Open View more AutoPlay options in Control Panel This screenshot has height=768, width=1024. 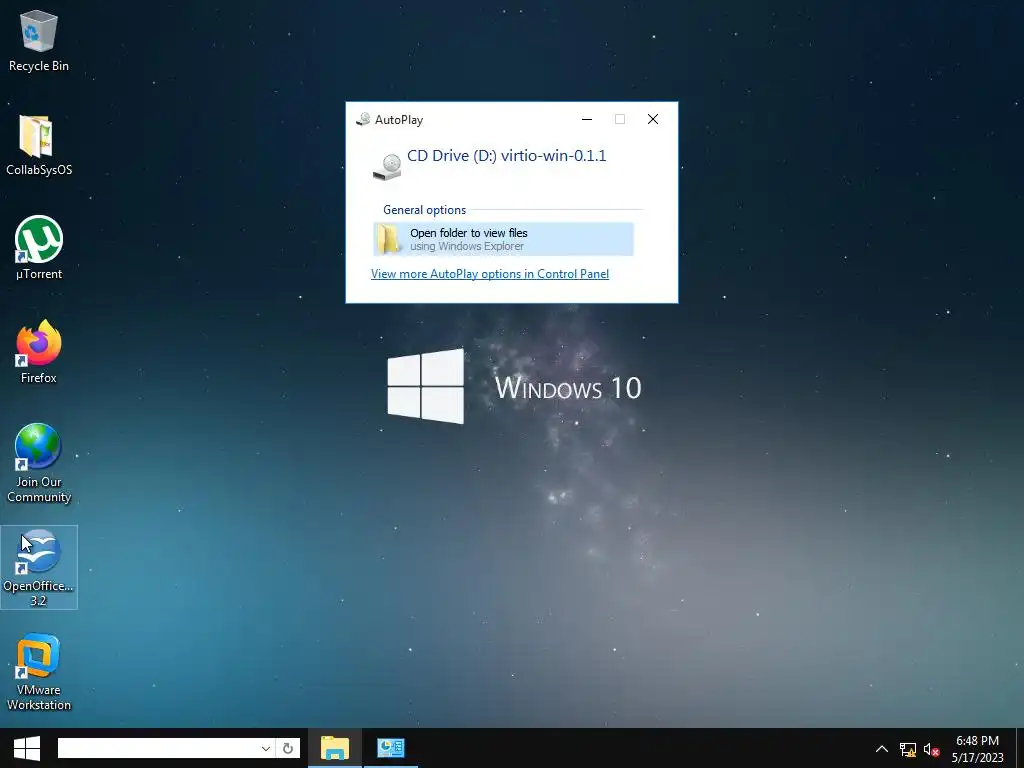click(490, 274)
